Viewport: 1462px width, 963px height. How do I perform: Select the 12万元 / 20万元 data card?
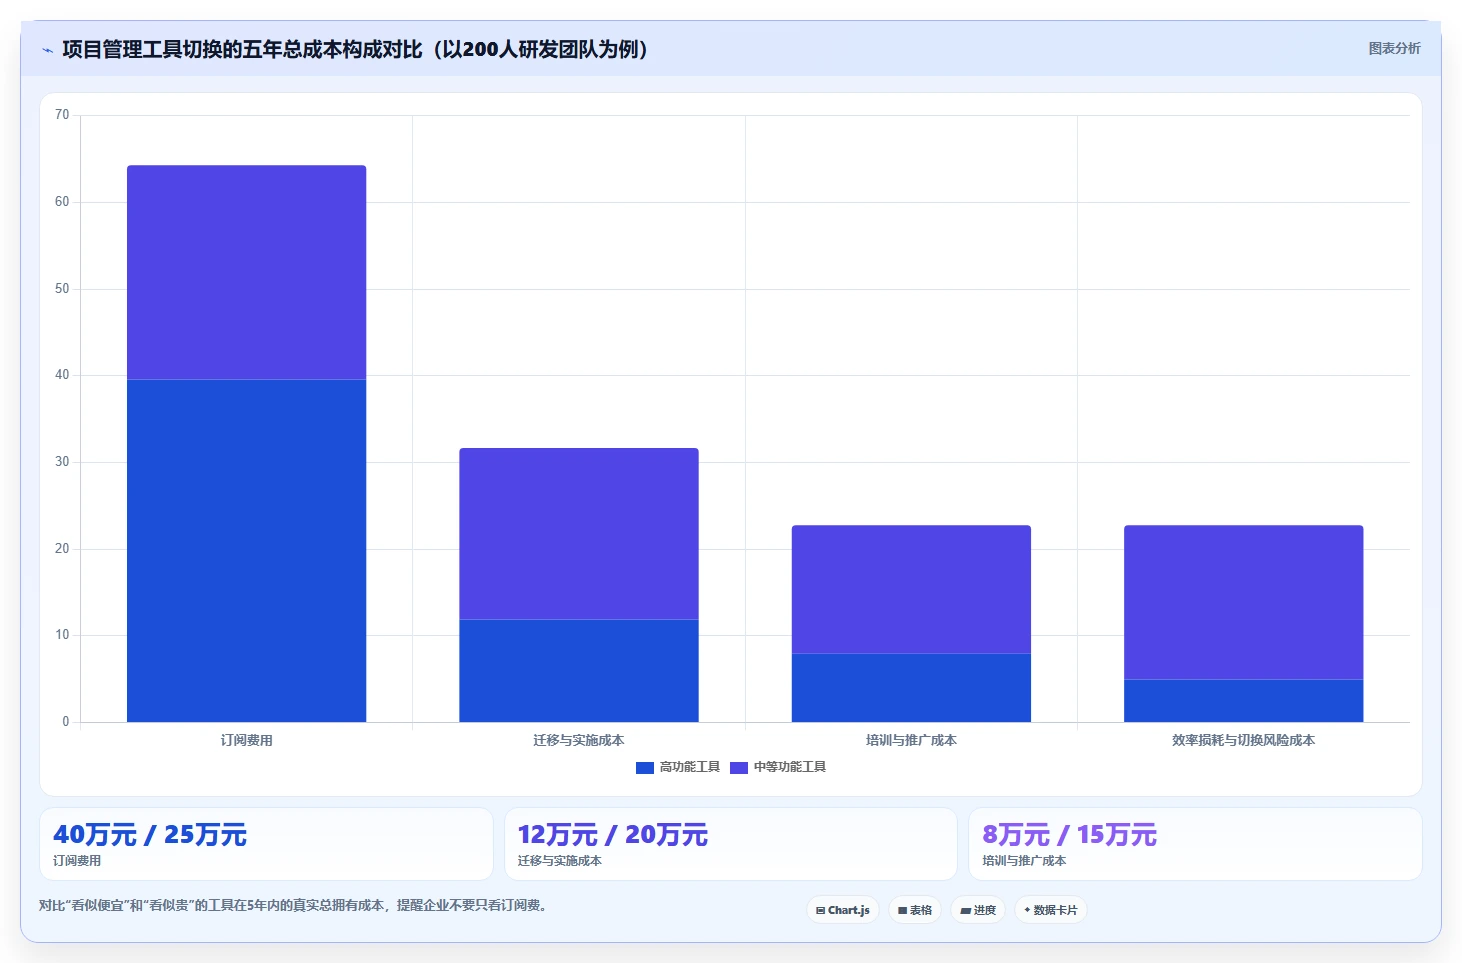731,844
